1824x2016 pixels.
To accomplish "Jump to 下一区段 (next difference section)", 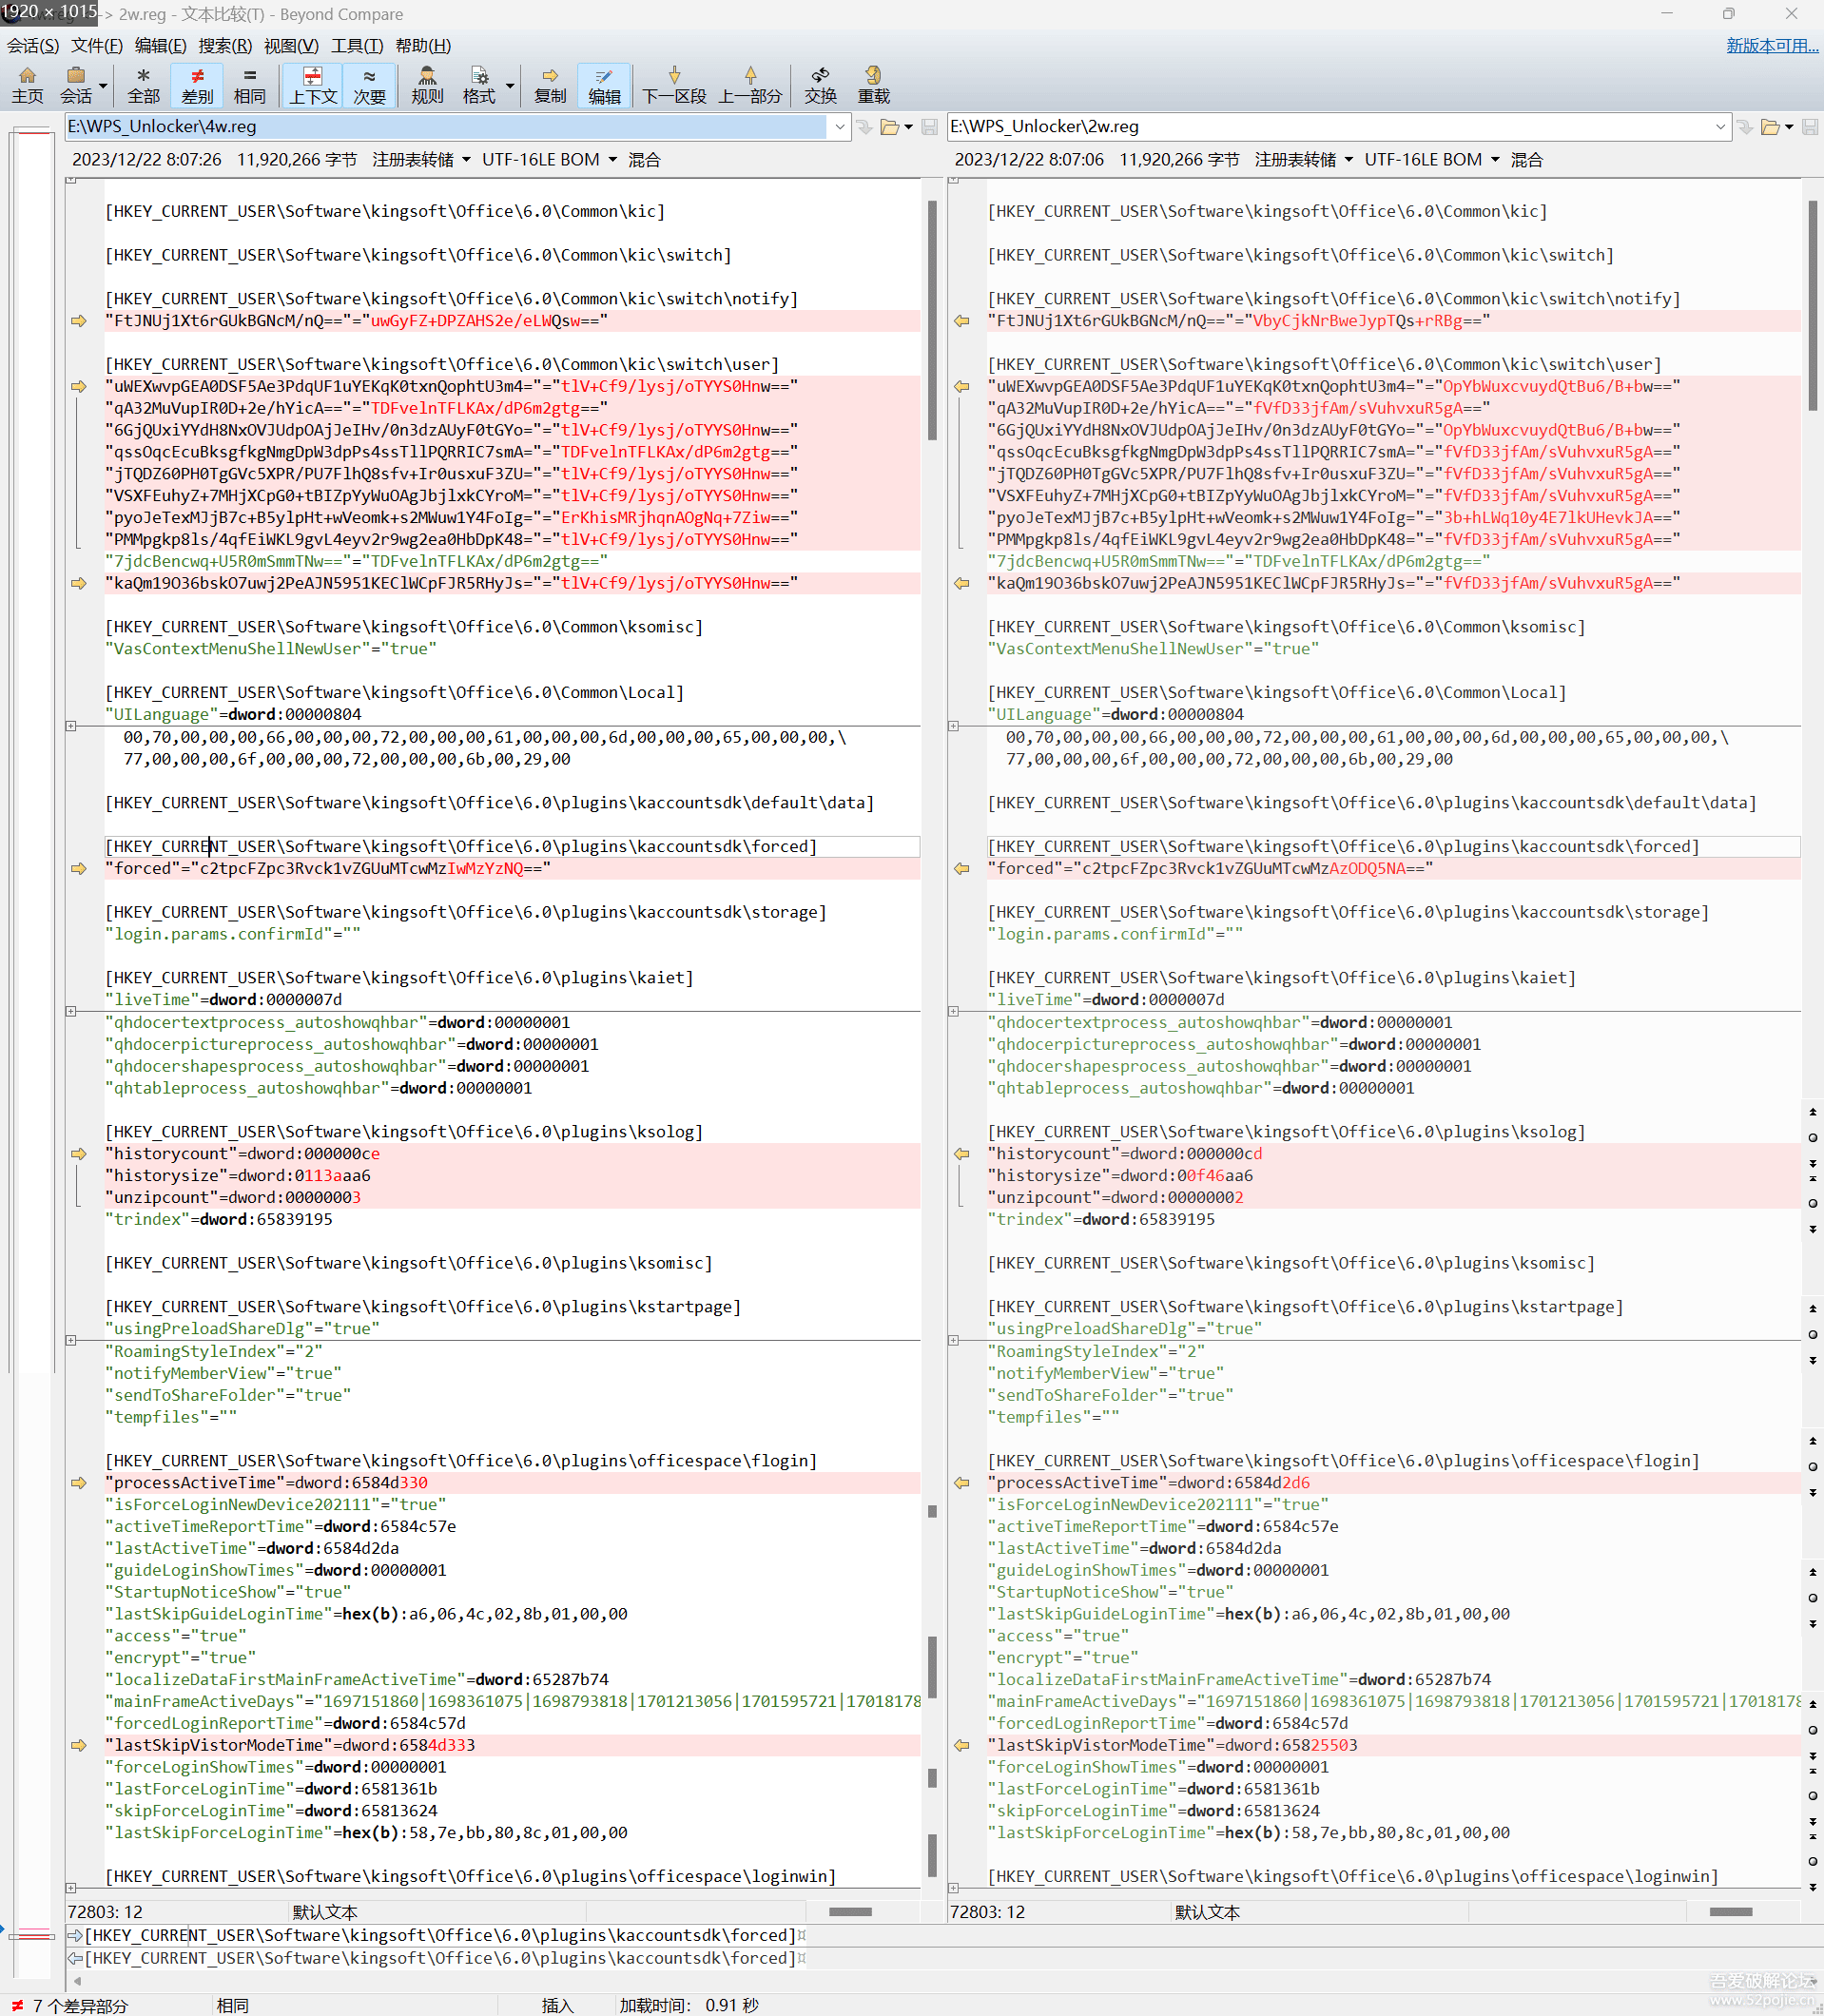I will (x=673, y=85).
